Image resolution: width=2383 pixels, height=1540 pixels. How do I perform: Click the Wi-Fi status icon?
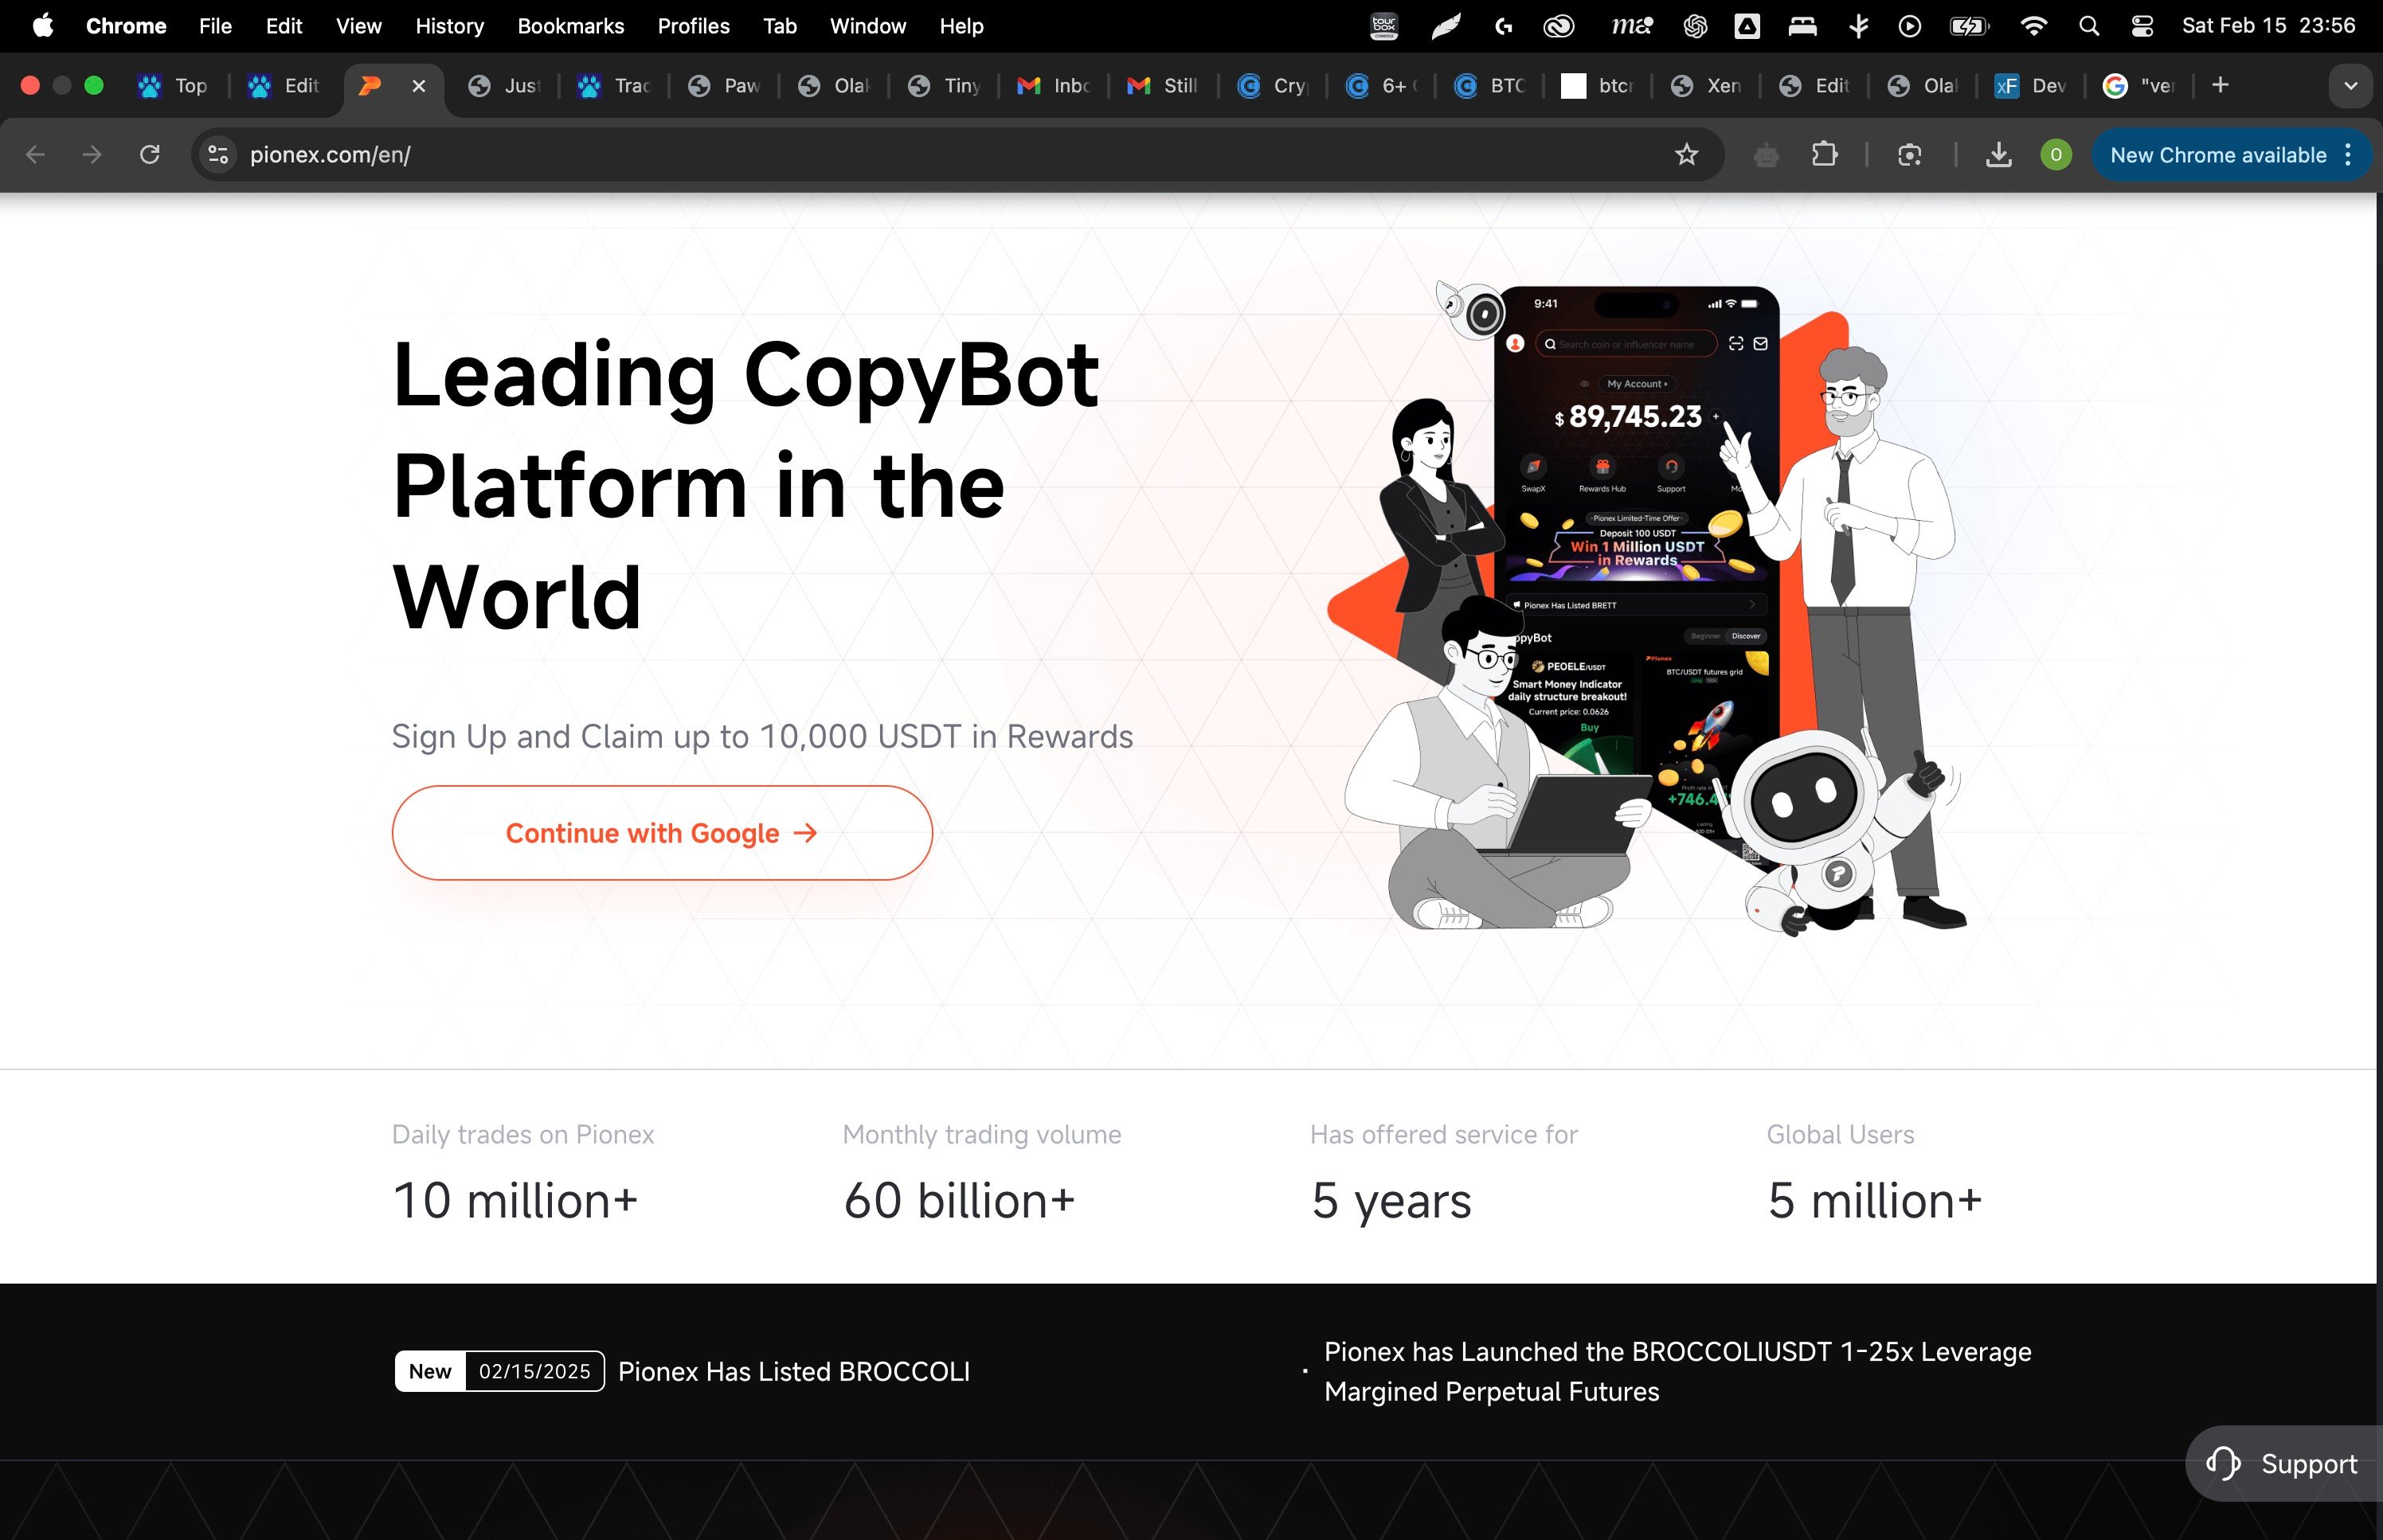(2033, 26)
